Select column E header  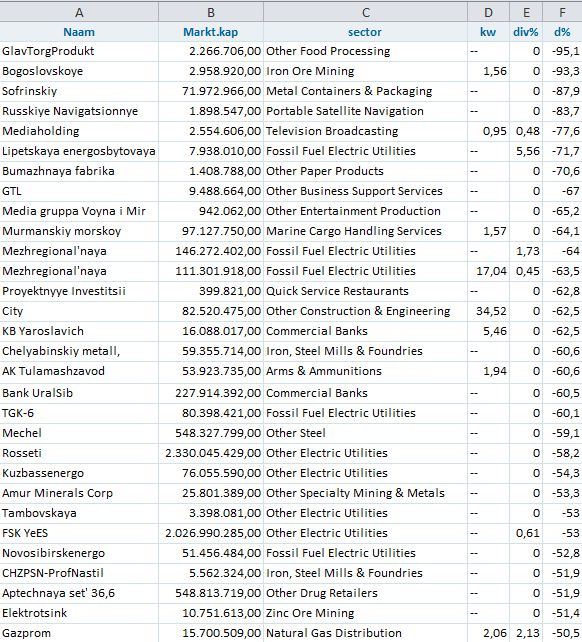click(526, 13)
